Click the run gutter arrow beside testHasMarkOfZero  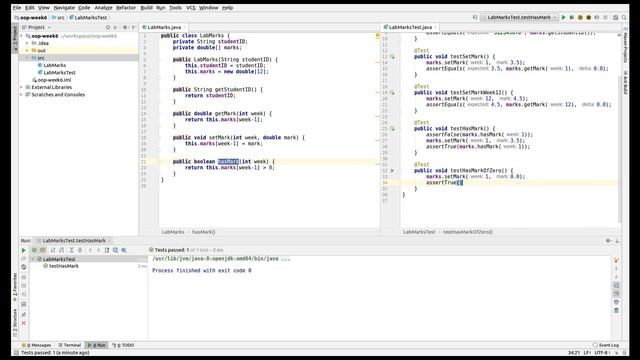pyautogui.click(x=392, y=171)
